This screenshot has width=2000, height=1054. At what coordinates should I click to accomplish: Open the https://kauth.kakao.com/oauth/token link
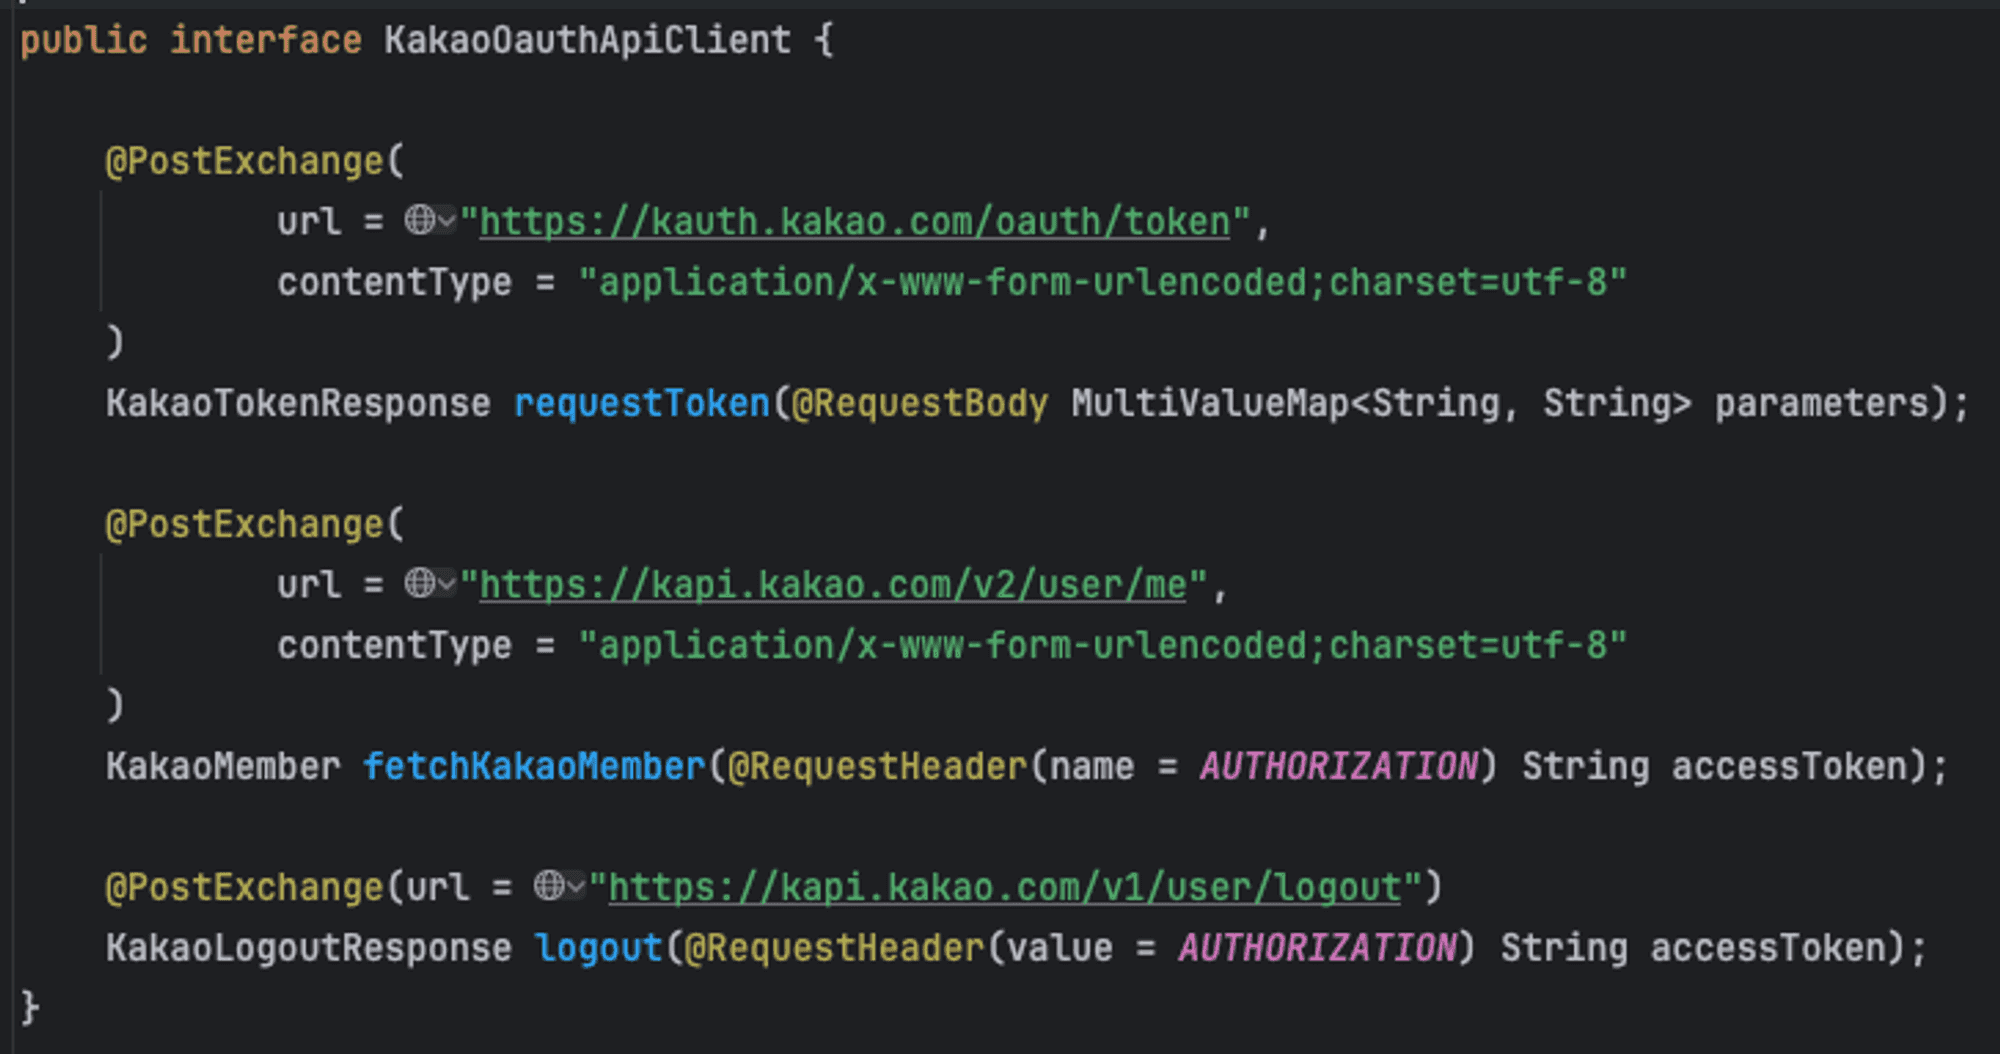(855, 222)
